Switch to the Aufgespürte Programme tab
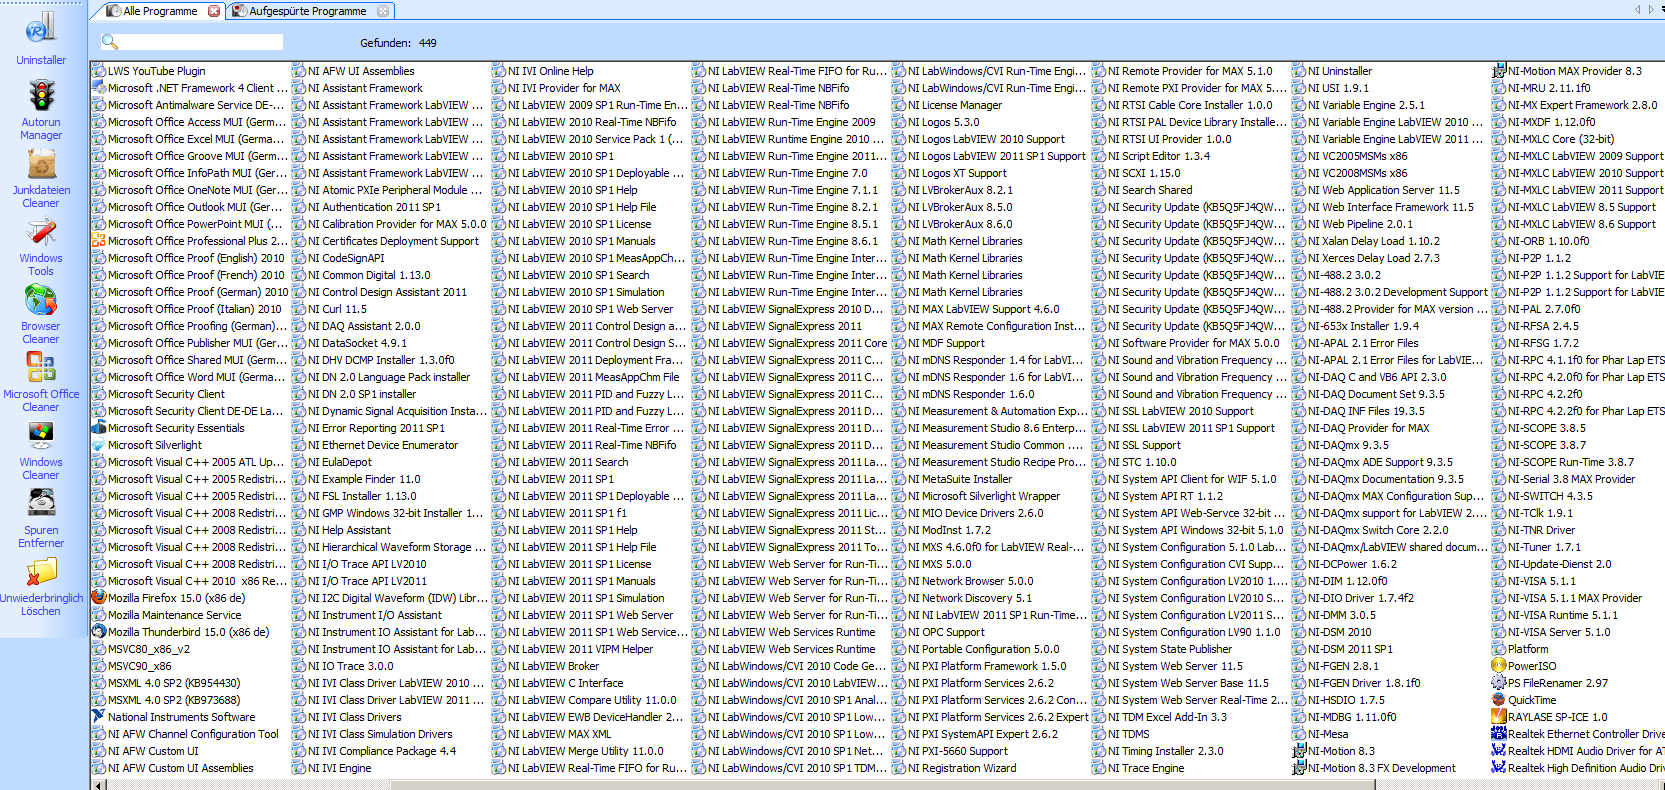 click(x=307, y=11)
